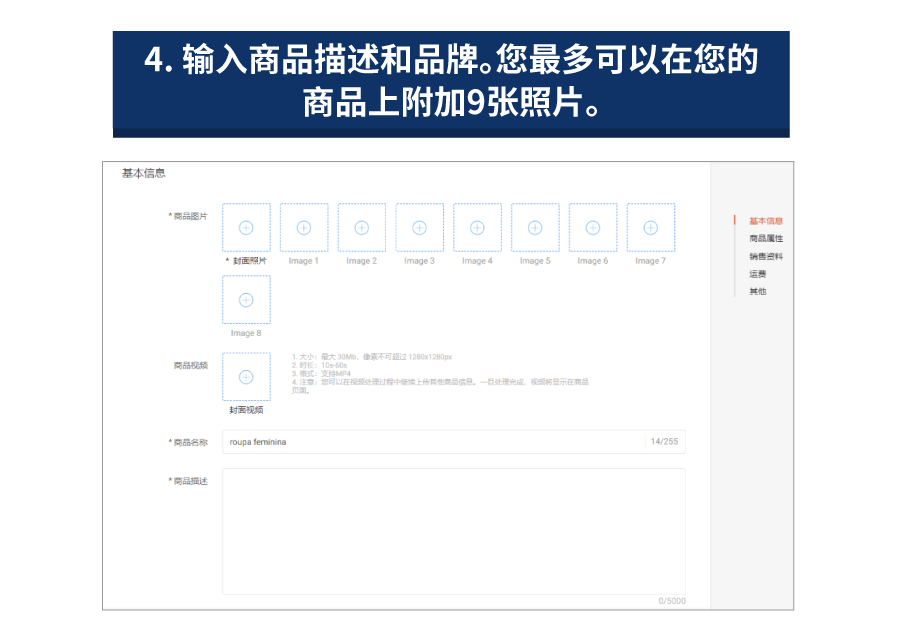Select the 运费 navigation entry
The image size is (900, 620).
[x=756, y=273]
